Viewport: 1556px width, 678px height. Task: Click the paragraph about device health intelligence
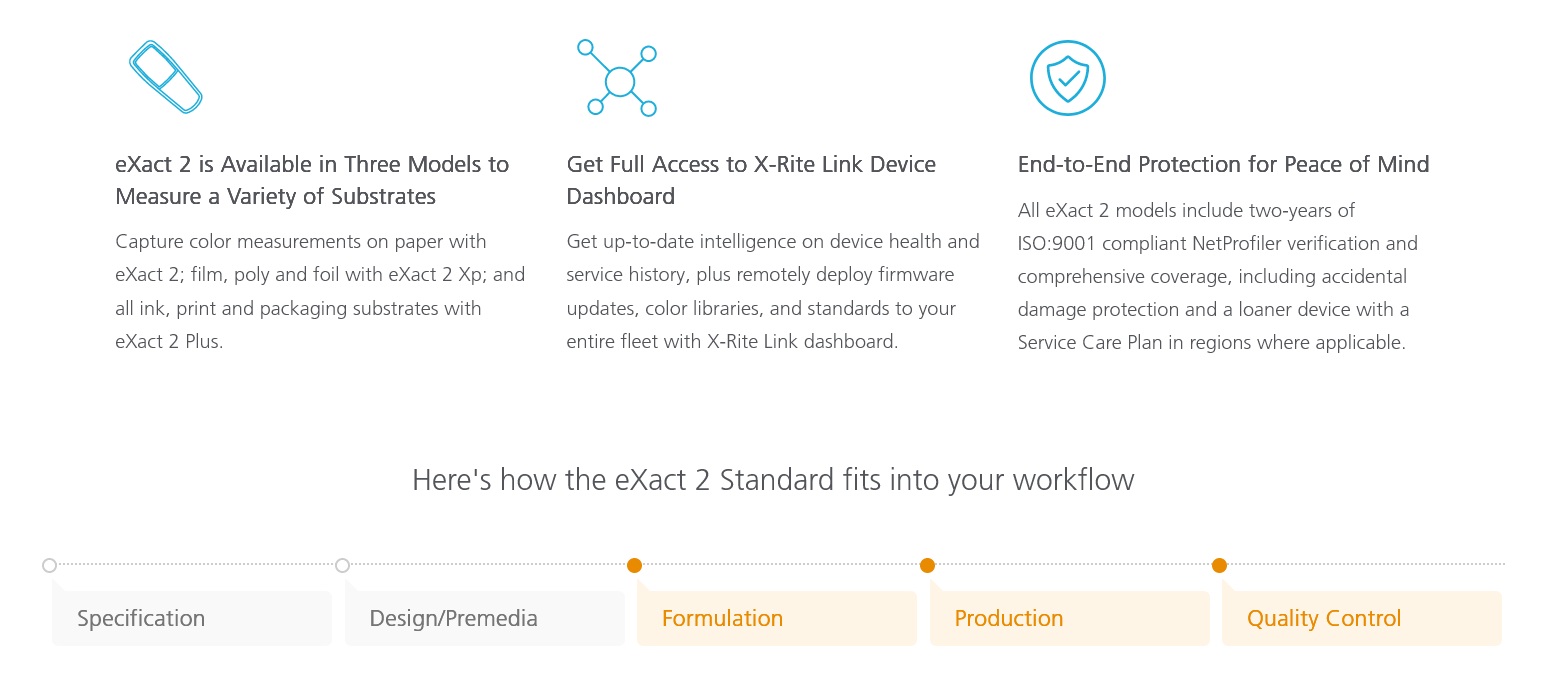773,291
